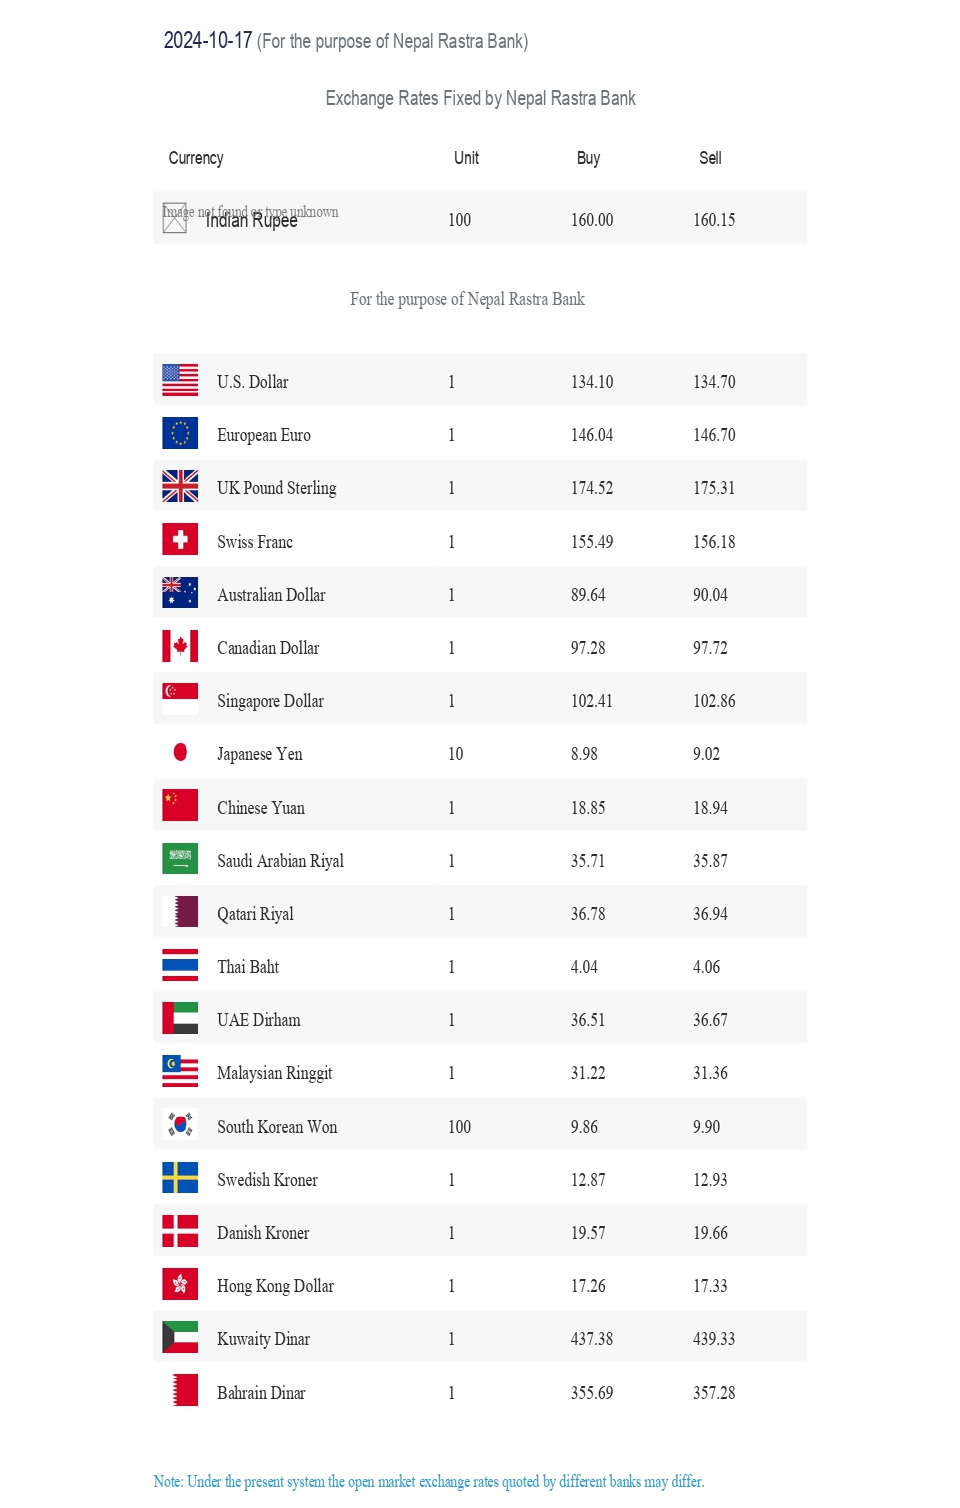Image resolution: width=960 pixels, height=1508 pixels.
Task: Select the UK Pound Sterling flag
Action: click(180, 486)
